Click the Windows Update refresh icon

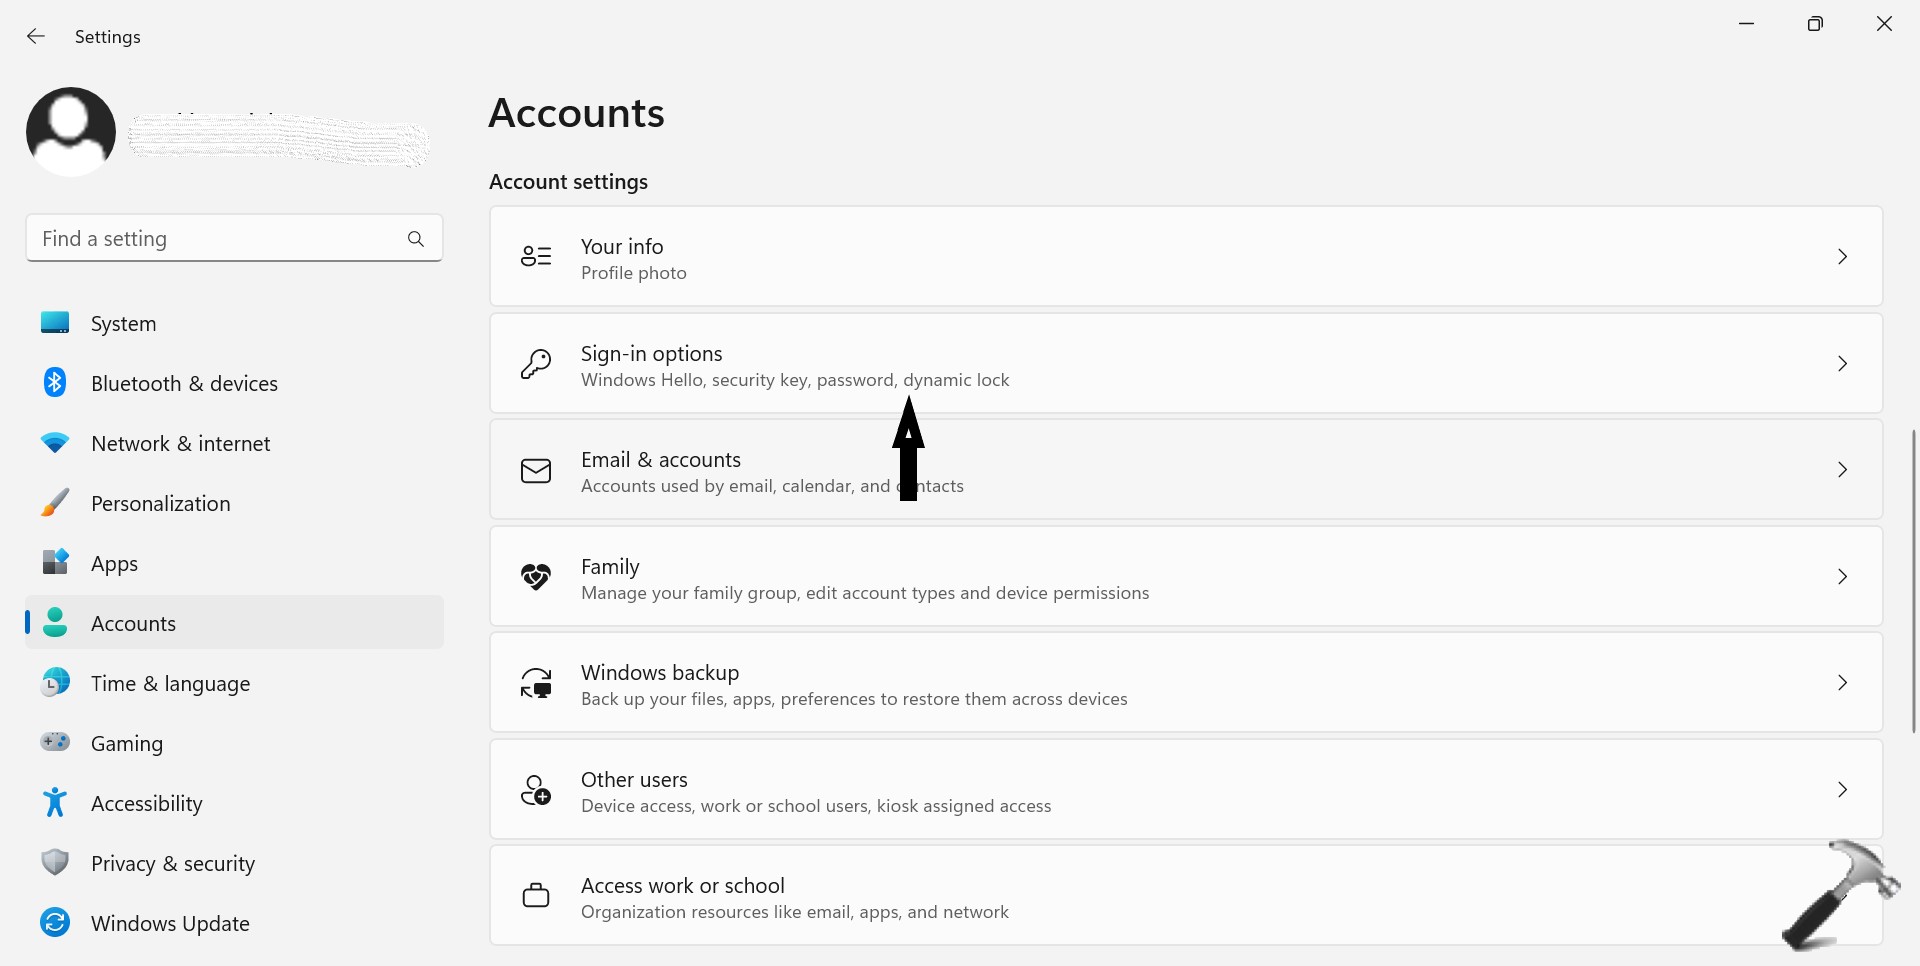tap(55, 923)
